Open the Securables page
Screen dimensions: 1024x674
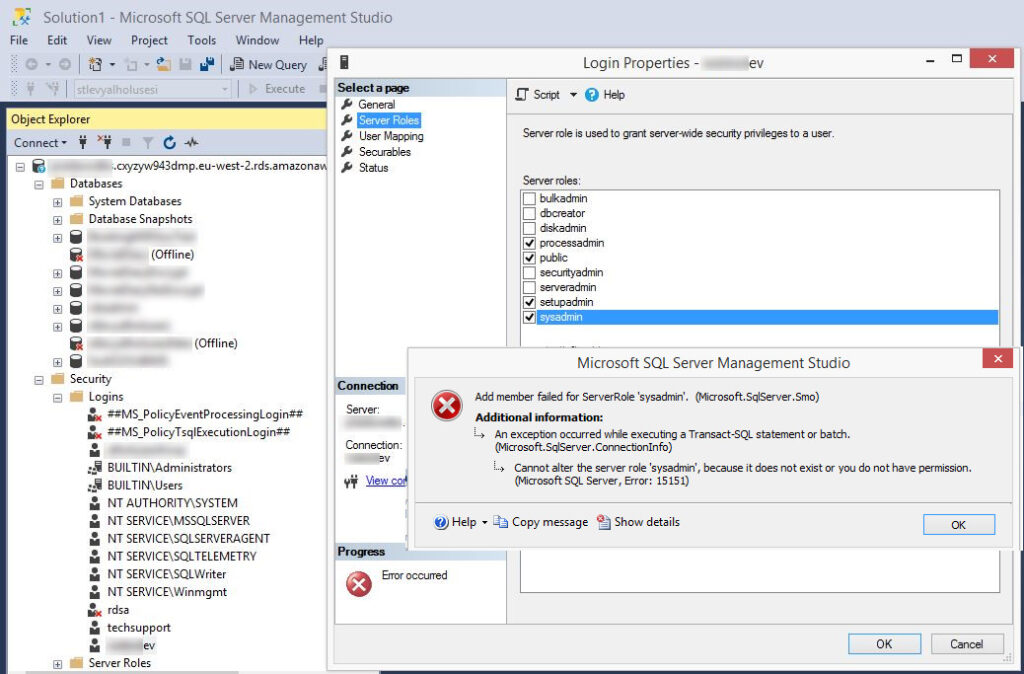point(385,152)
